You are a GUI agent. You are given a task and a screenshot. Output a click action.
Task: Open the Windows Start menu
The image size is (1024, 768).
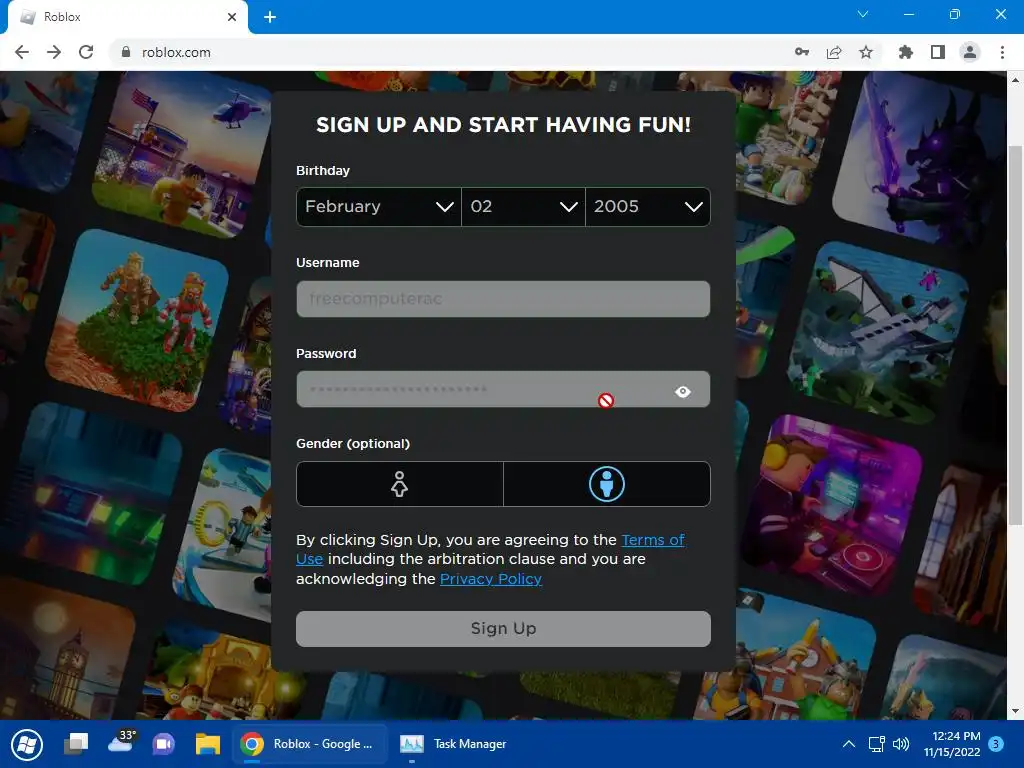(27, 744)
